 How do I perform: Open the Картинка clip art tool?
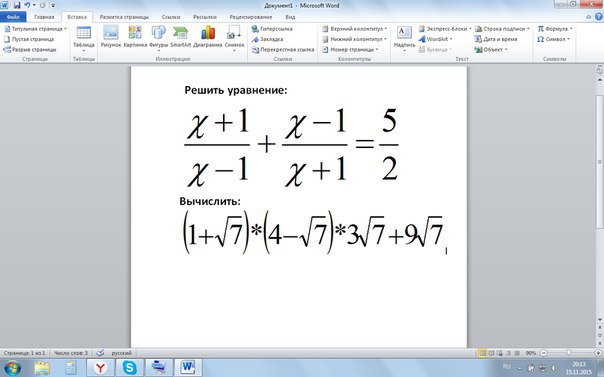(x=135, y=37)
